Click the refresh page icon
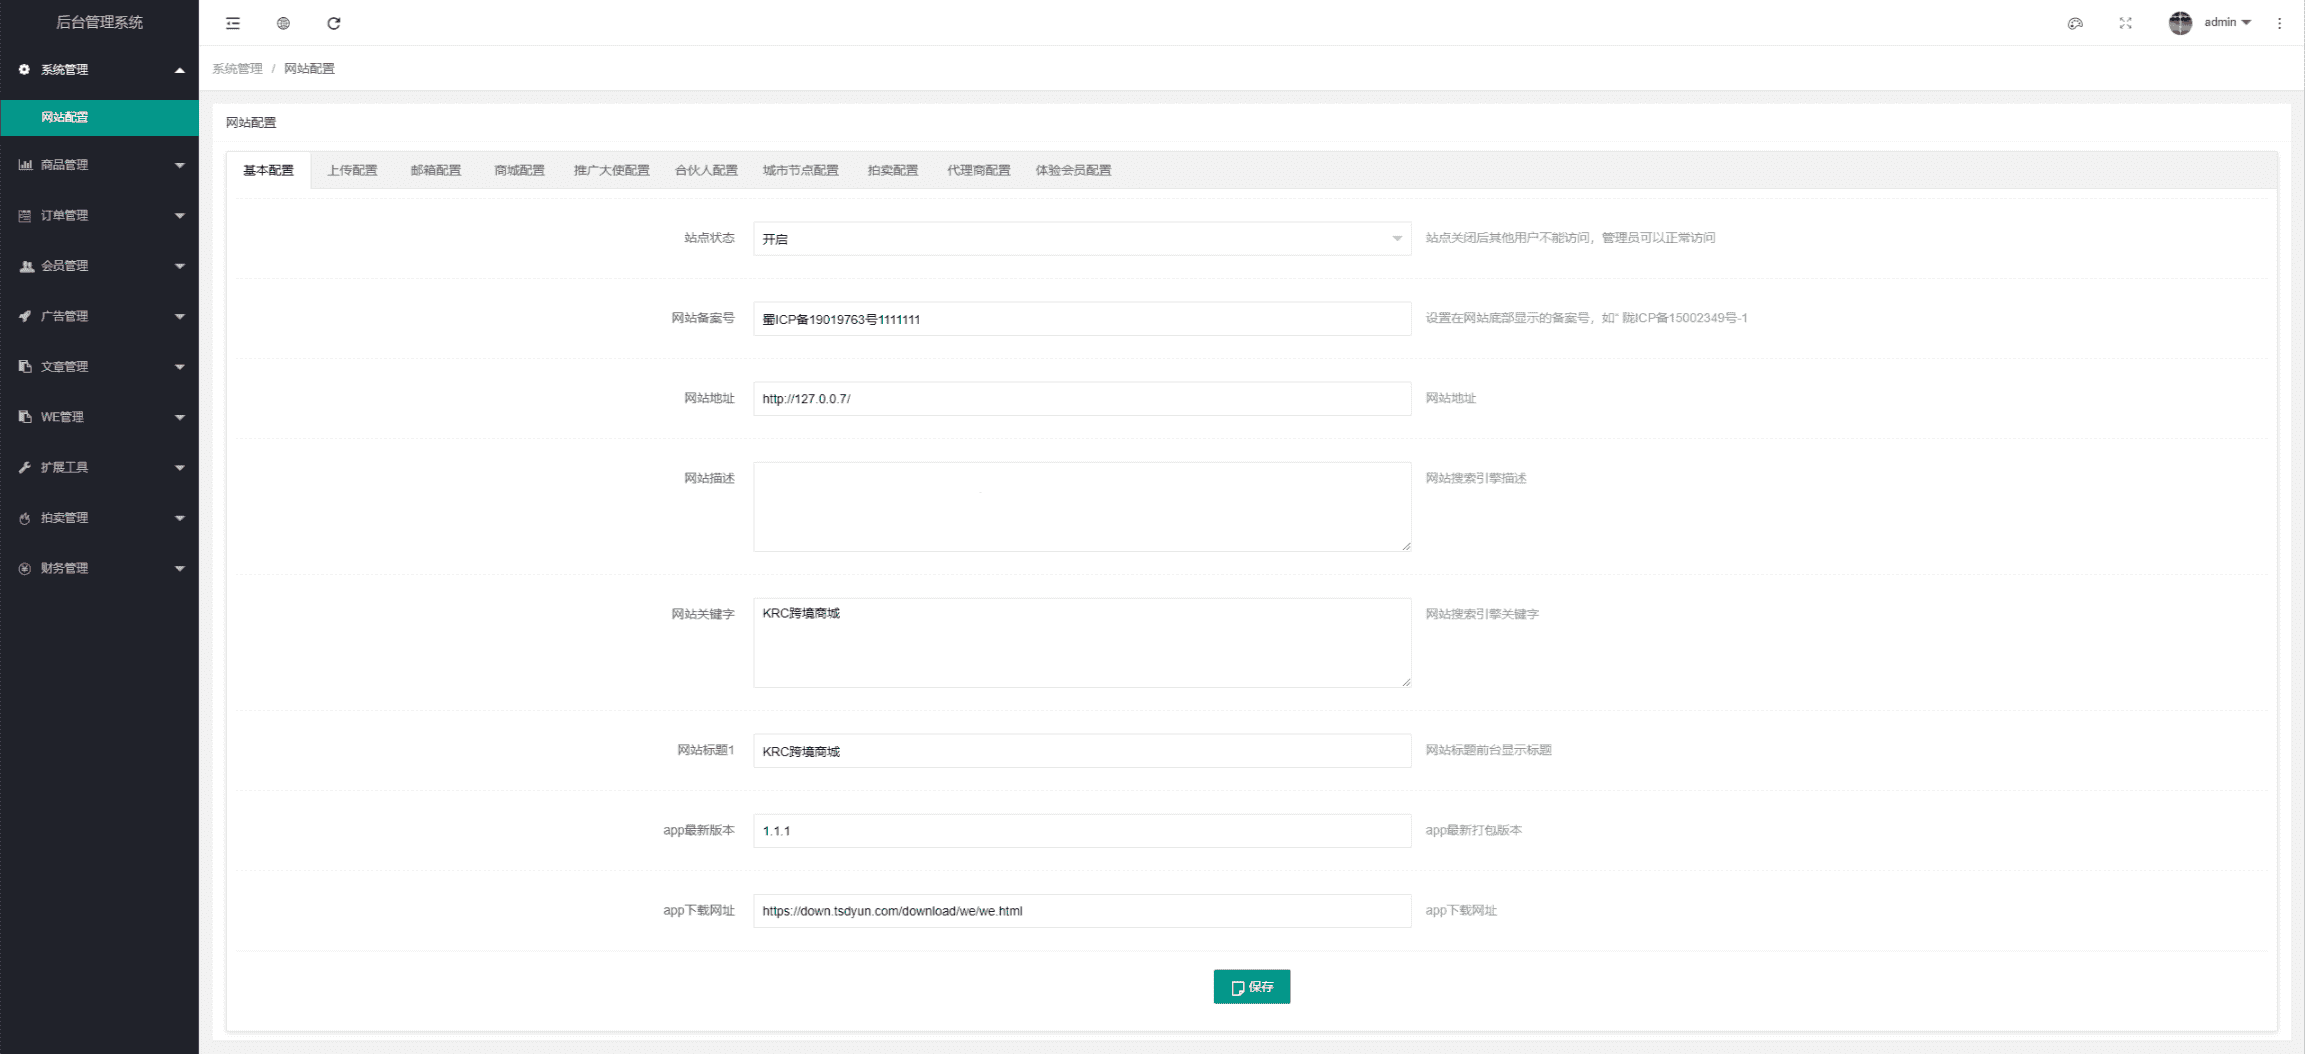Image resolution: width=2305 pixels, height=1054 pixels. 334,23
